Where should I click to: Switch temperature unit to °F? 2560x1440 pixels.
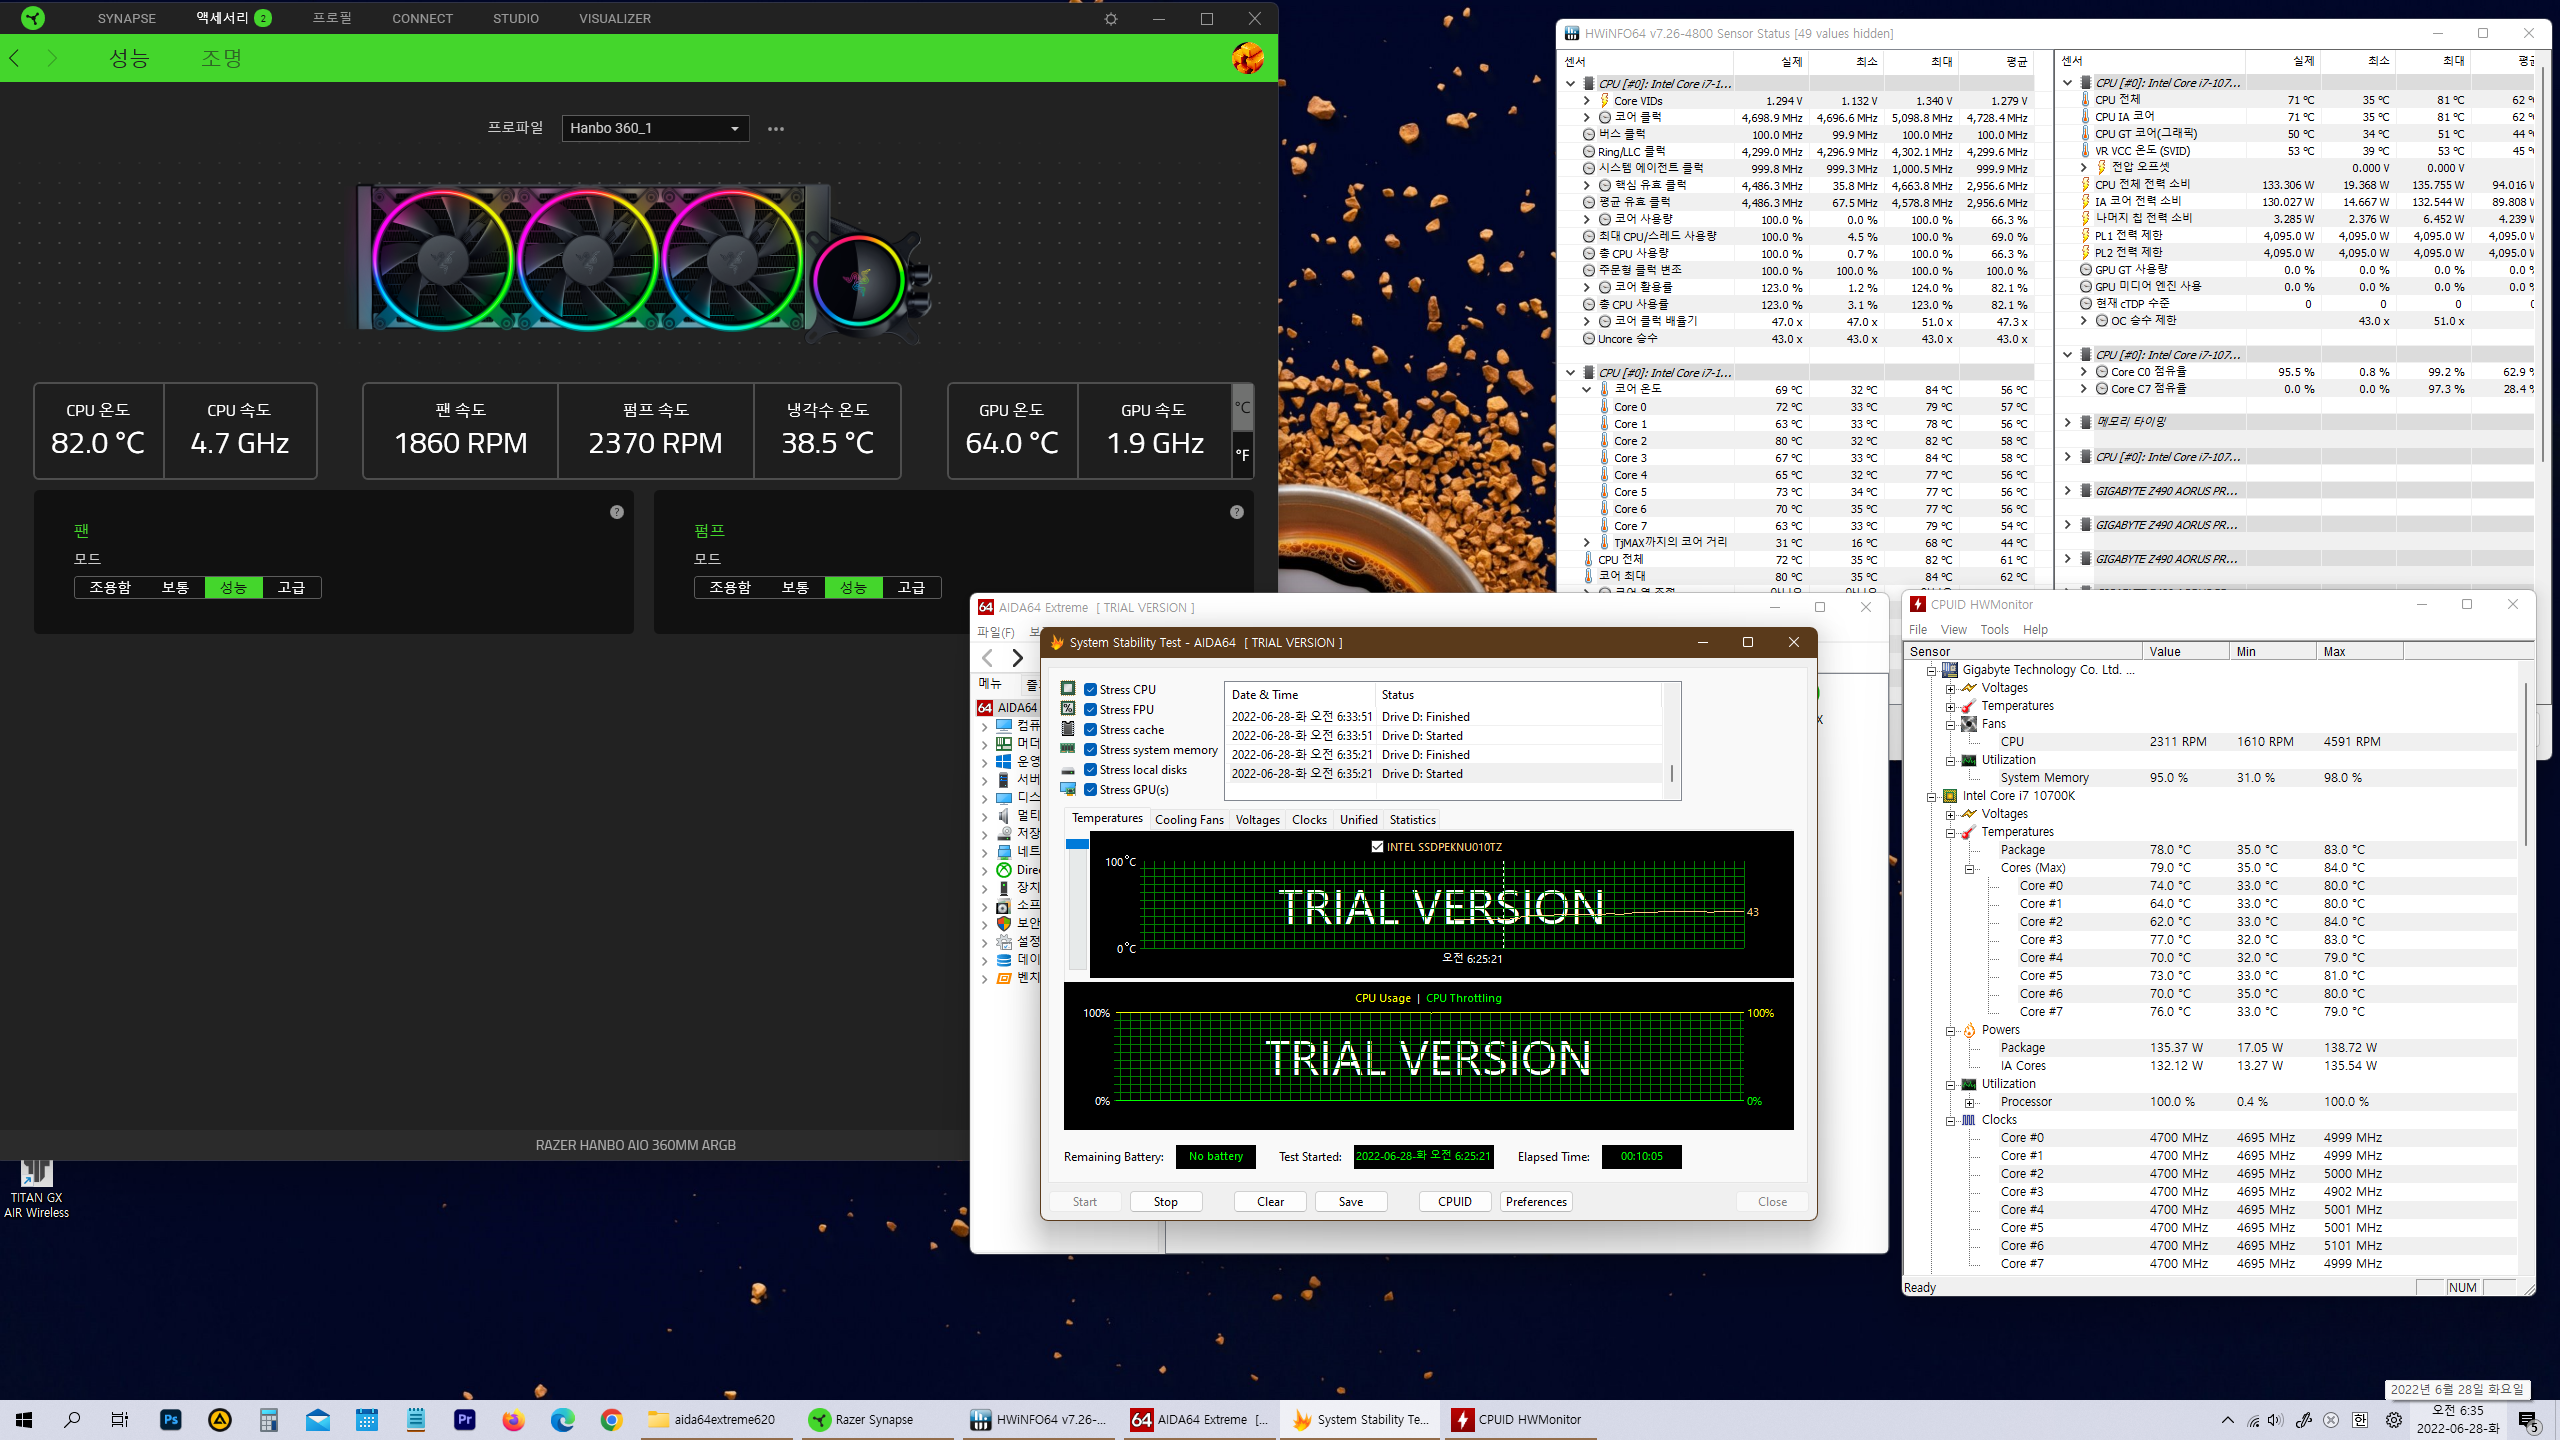[1242, 455]
